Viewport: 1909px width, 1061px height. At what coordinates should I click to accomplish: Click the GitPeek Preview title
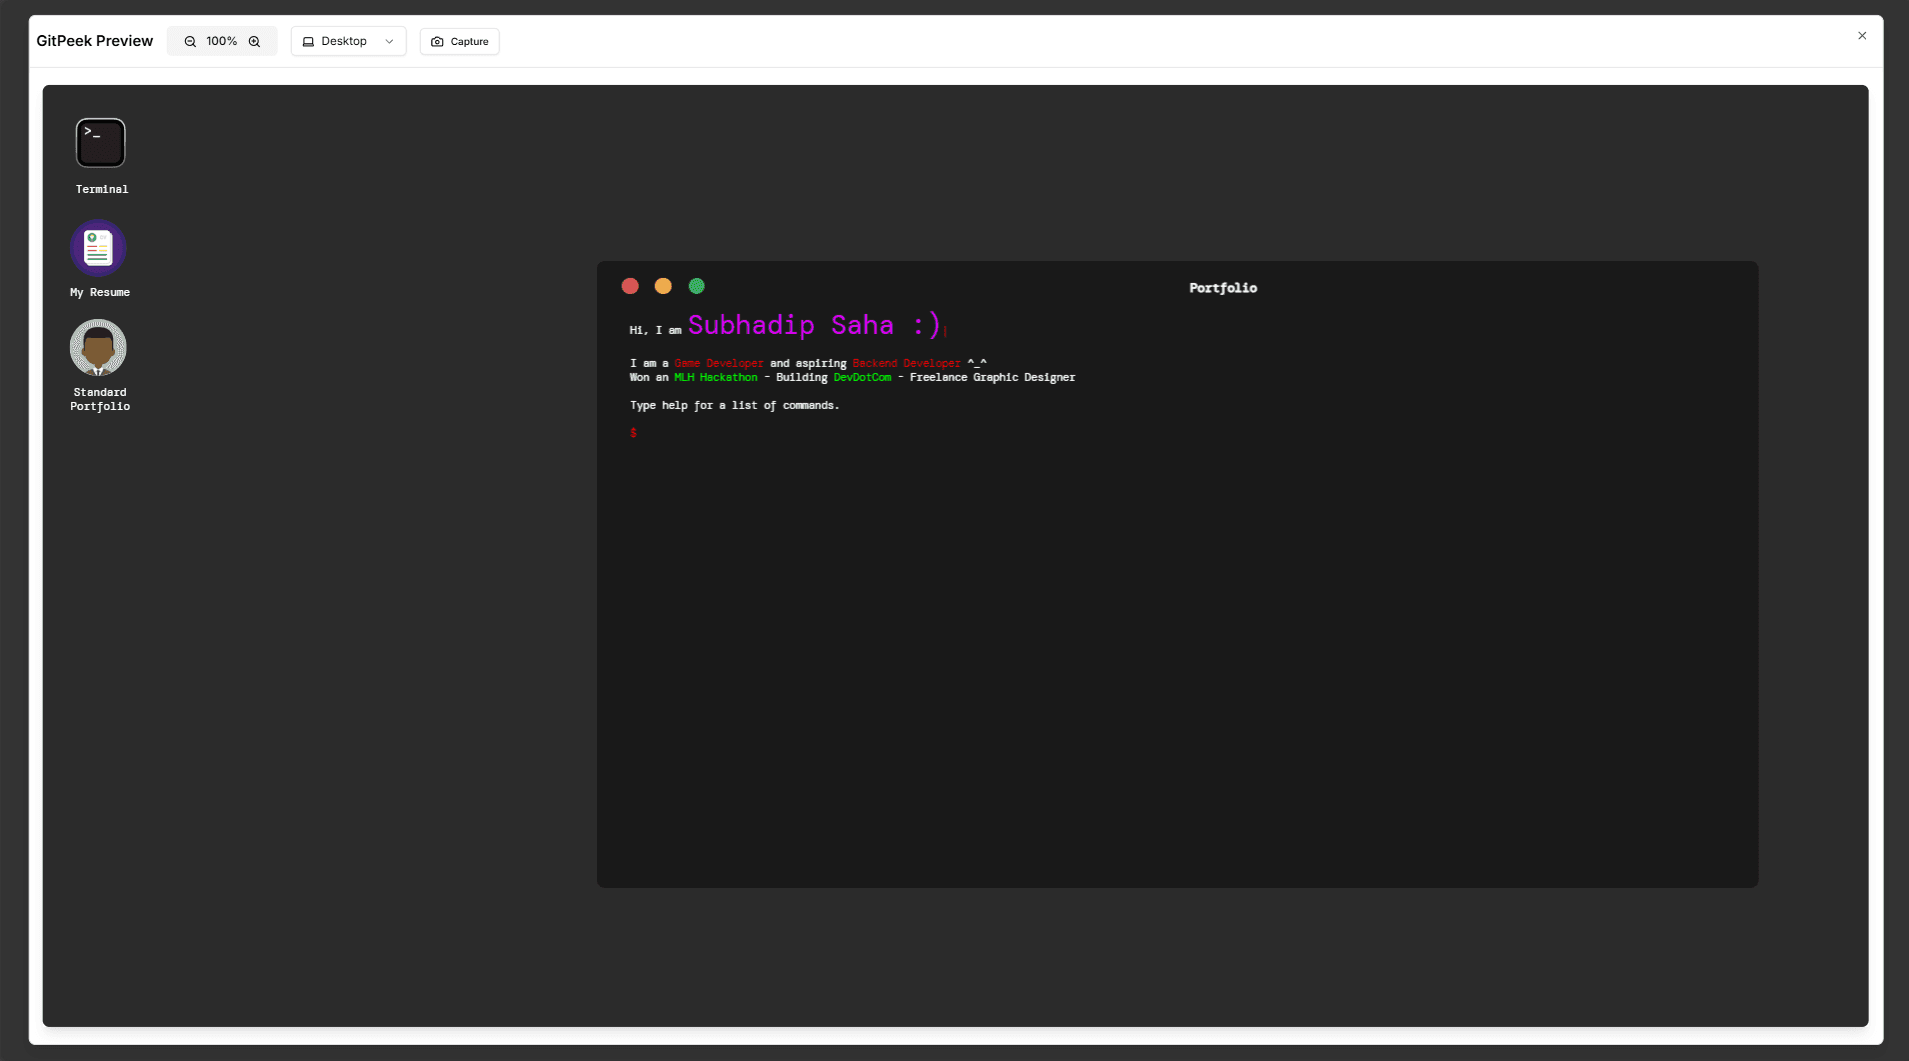pos(94,41)
